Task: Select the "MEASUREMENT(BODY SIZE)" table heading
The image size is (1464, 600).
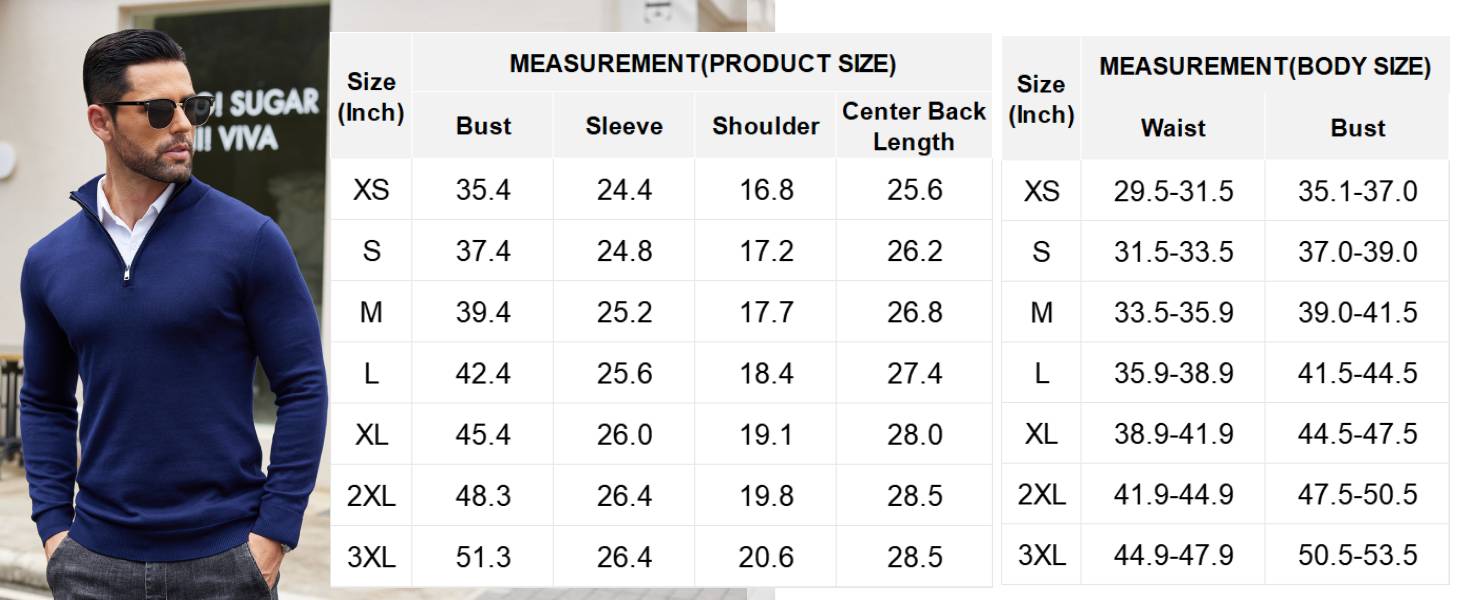Action: point(1264,66)
